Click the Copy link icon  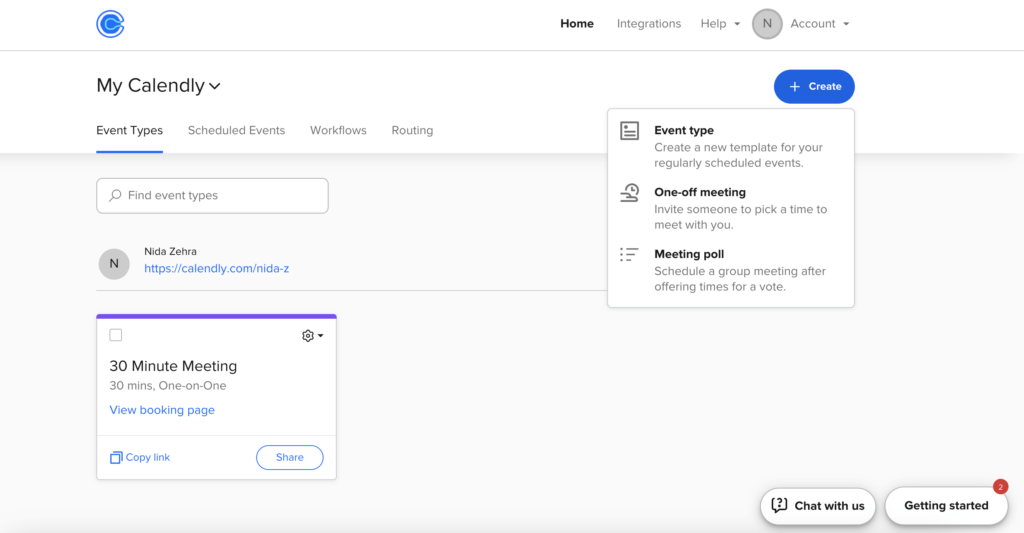point(116,458)
